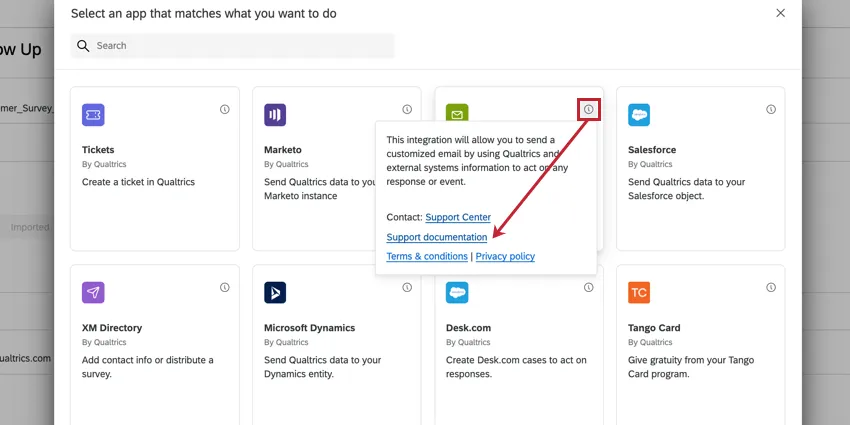Open info tooltip on Tickets card
This screenshot has height=425, width=850.
pos(225,109)
